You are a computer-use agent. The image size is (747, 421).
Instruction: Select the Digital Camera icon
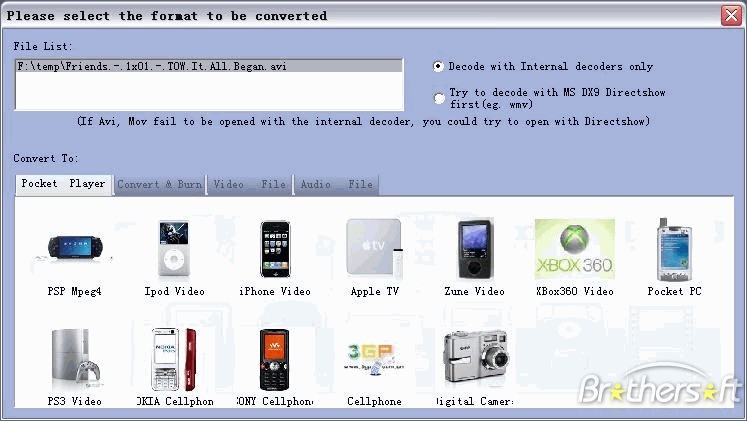[x=476, y=356]
